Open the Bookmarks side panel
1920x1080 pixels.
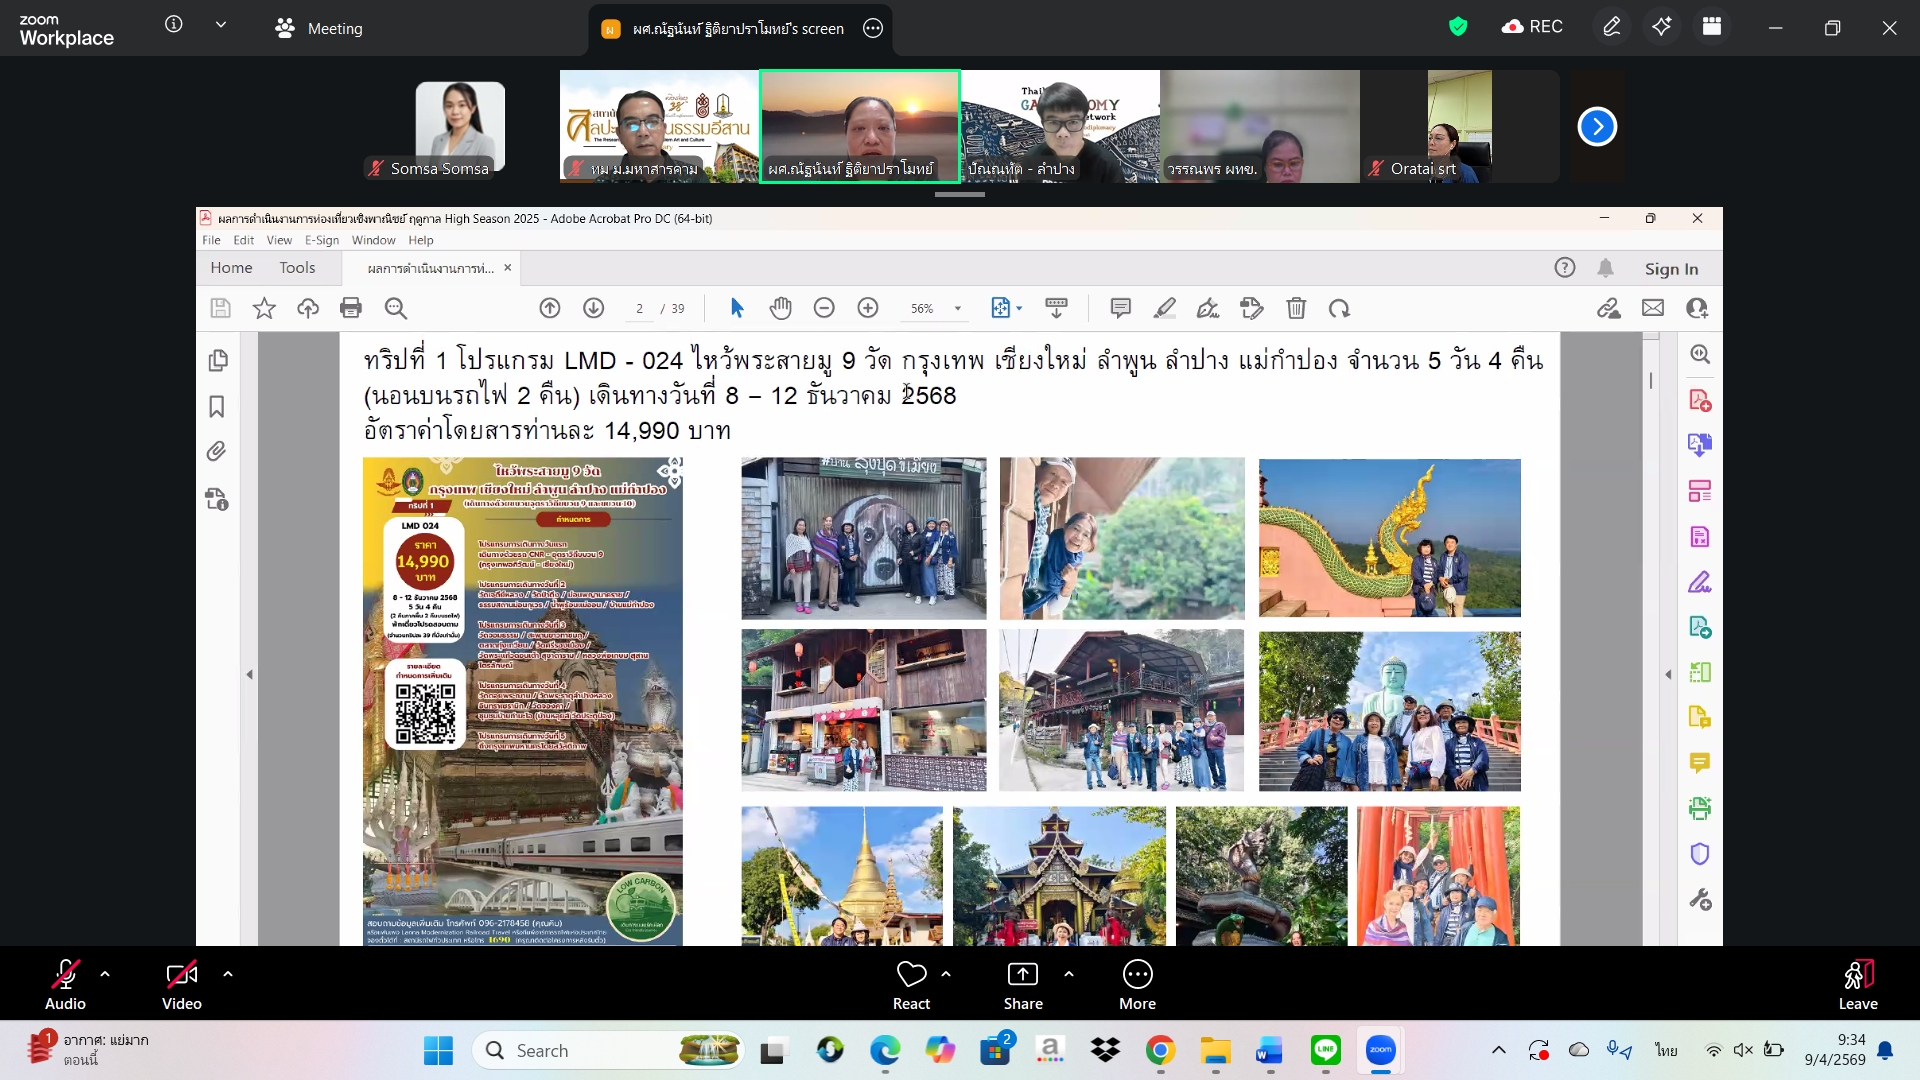(217, 406)
